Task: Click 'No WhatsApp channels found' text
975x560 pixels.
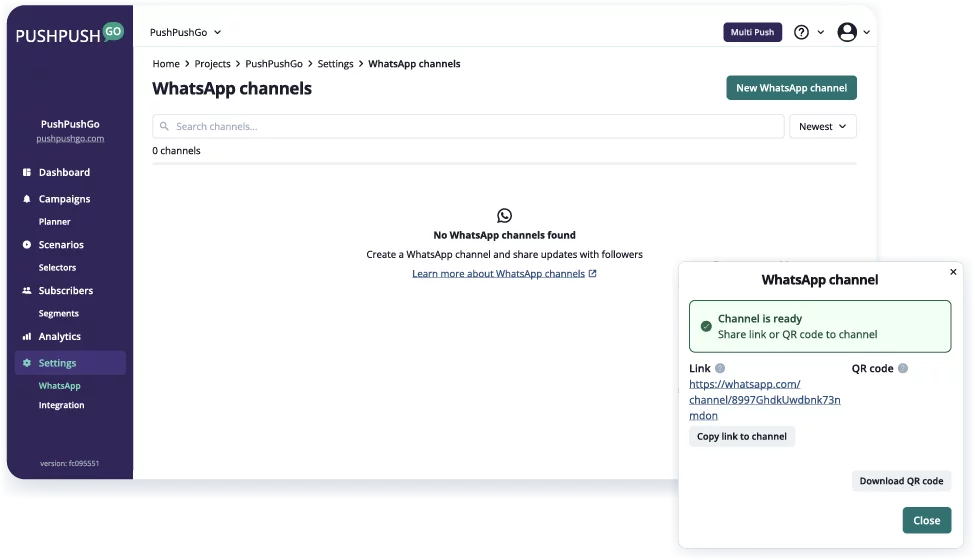Action: (504, 235)
